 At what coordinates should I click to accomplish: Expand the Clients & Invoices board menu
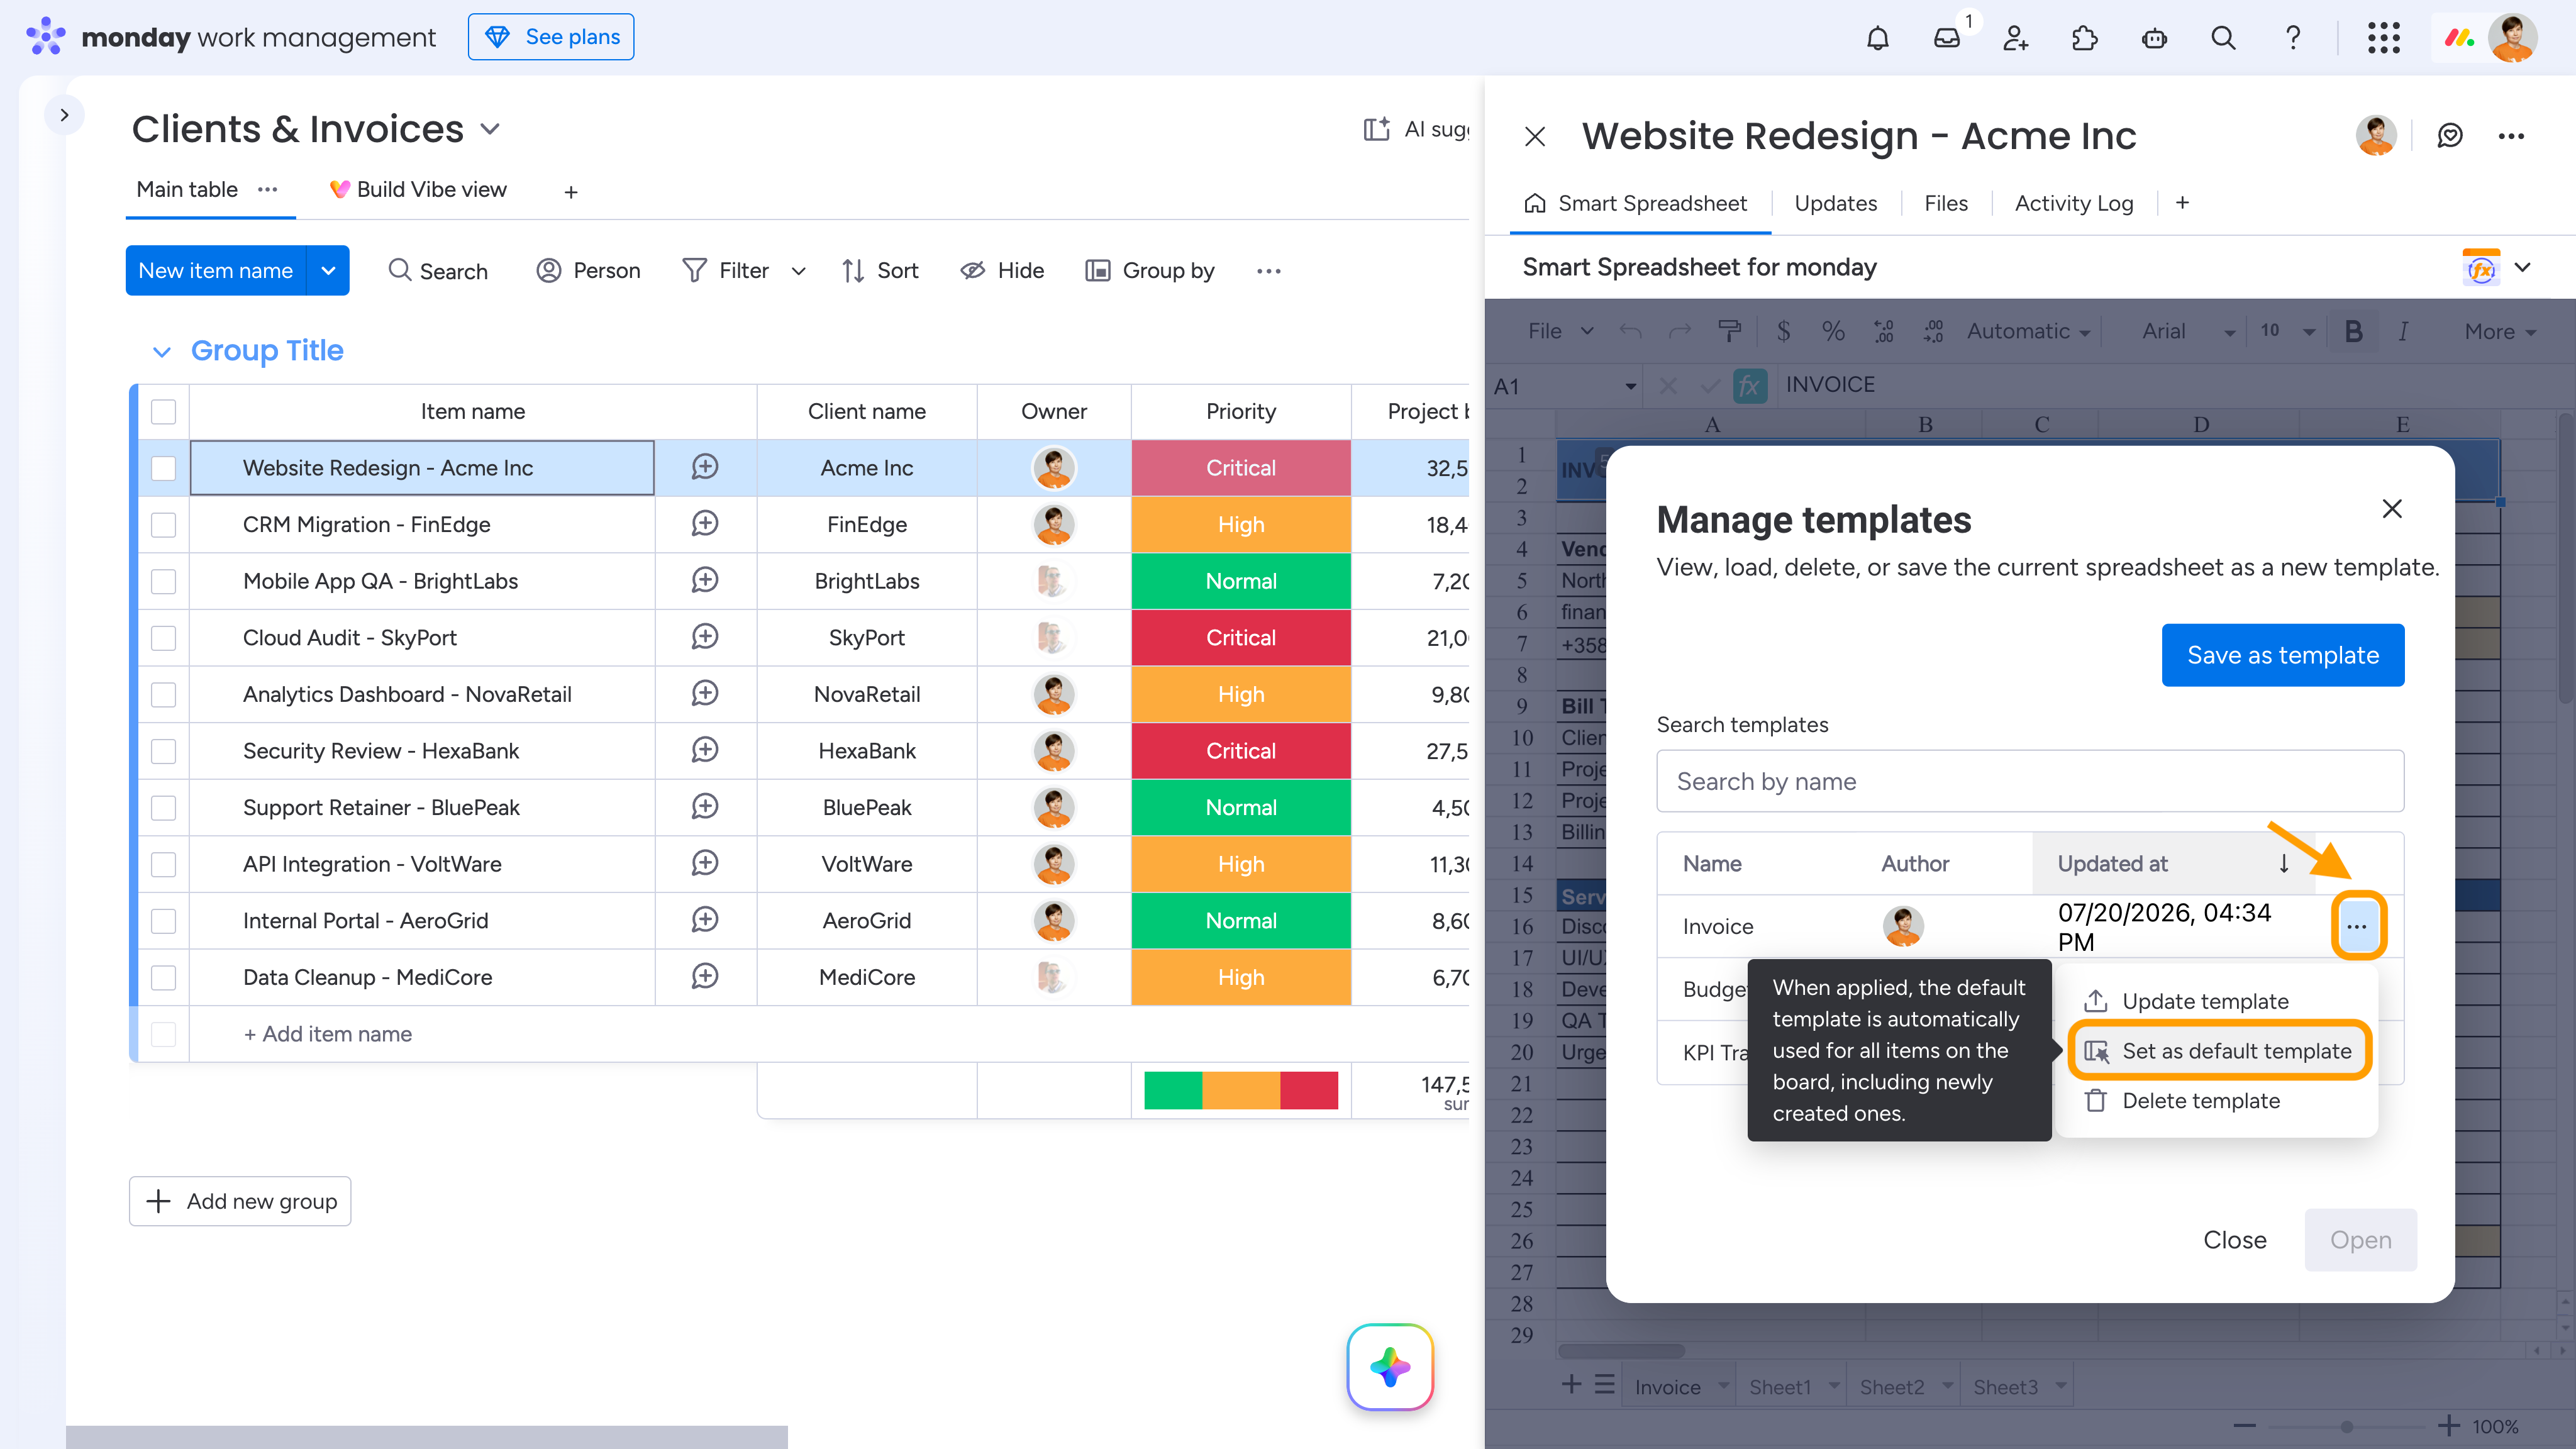click(x=490, y=130)
